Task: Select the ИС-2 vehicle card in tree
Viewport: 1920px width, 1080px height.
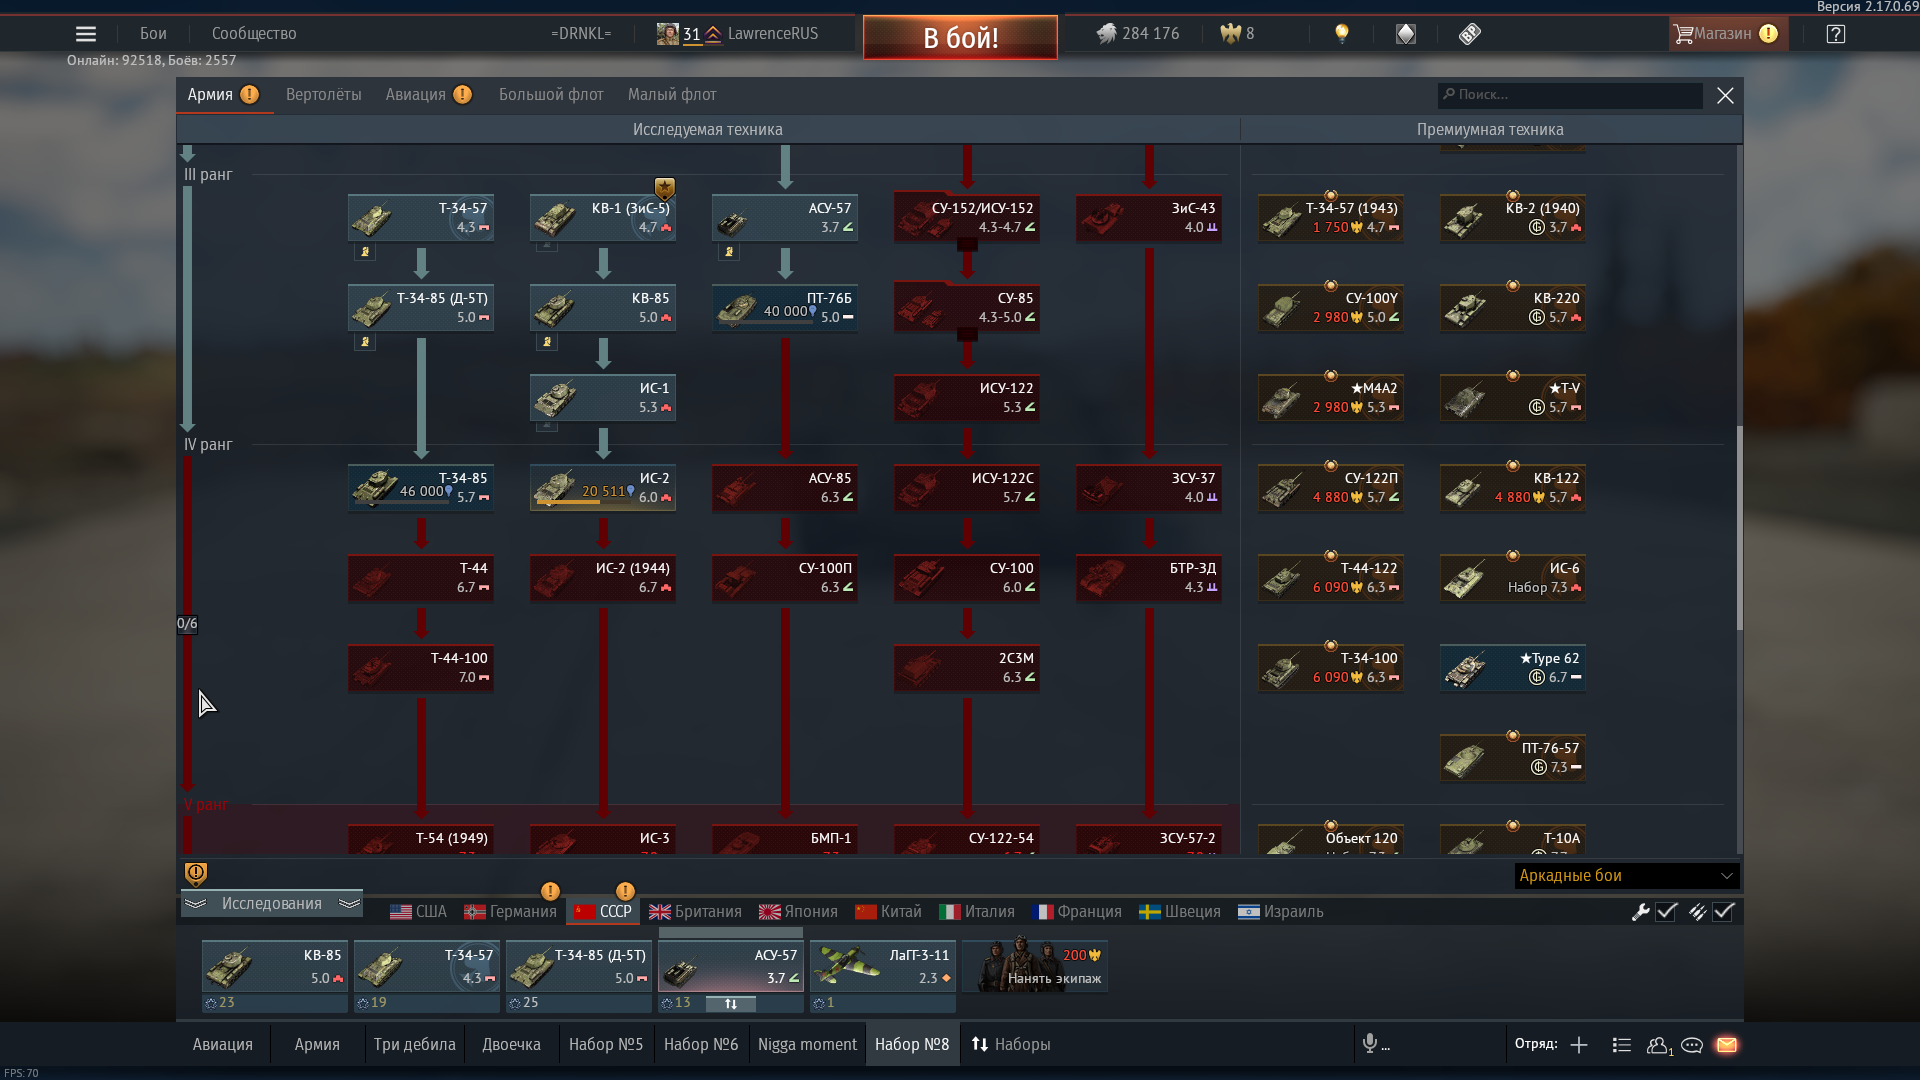Action: (603, 488)
